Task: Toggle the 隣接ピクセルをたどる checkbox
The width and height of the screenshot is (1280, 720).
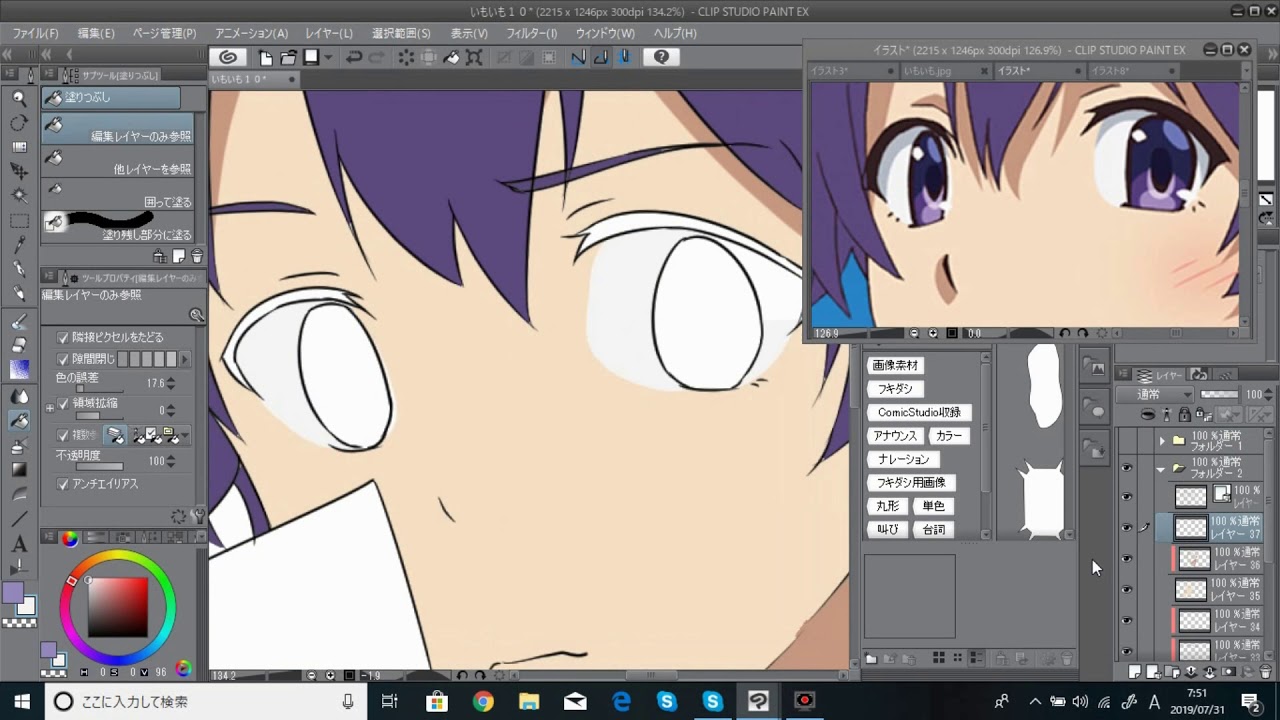Action: (x=64, y=338)
